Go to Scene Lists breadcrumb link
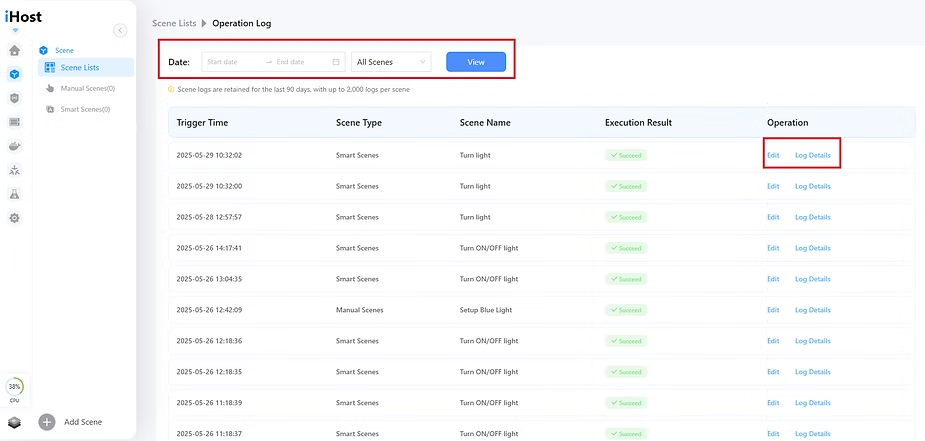The height and width of the screenshot is (441, 925). [x=175, y=23]
